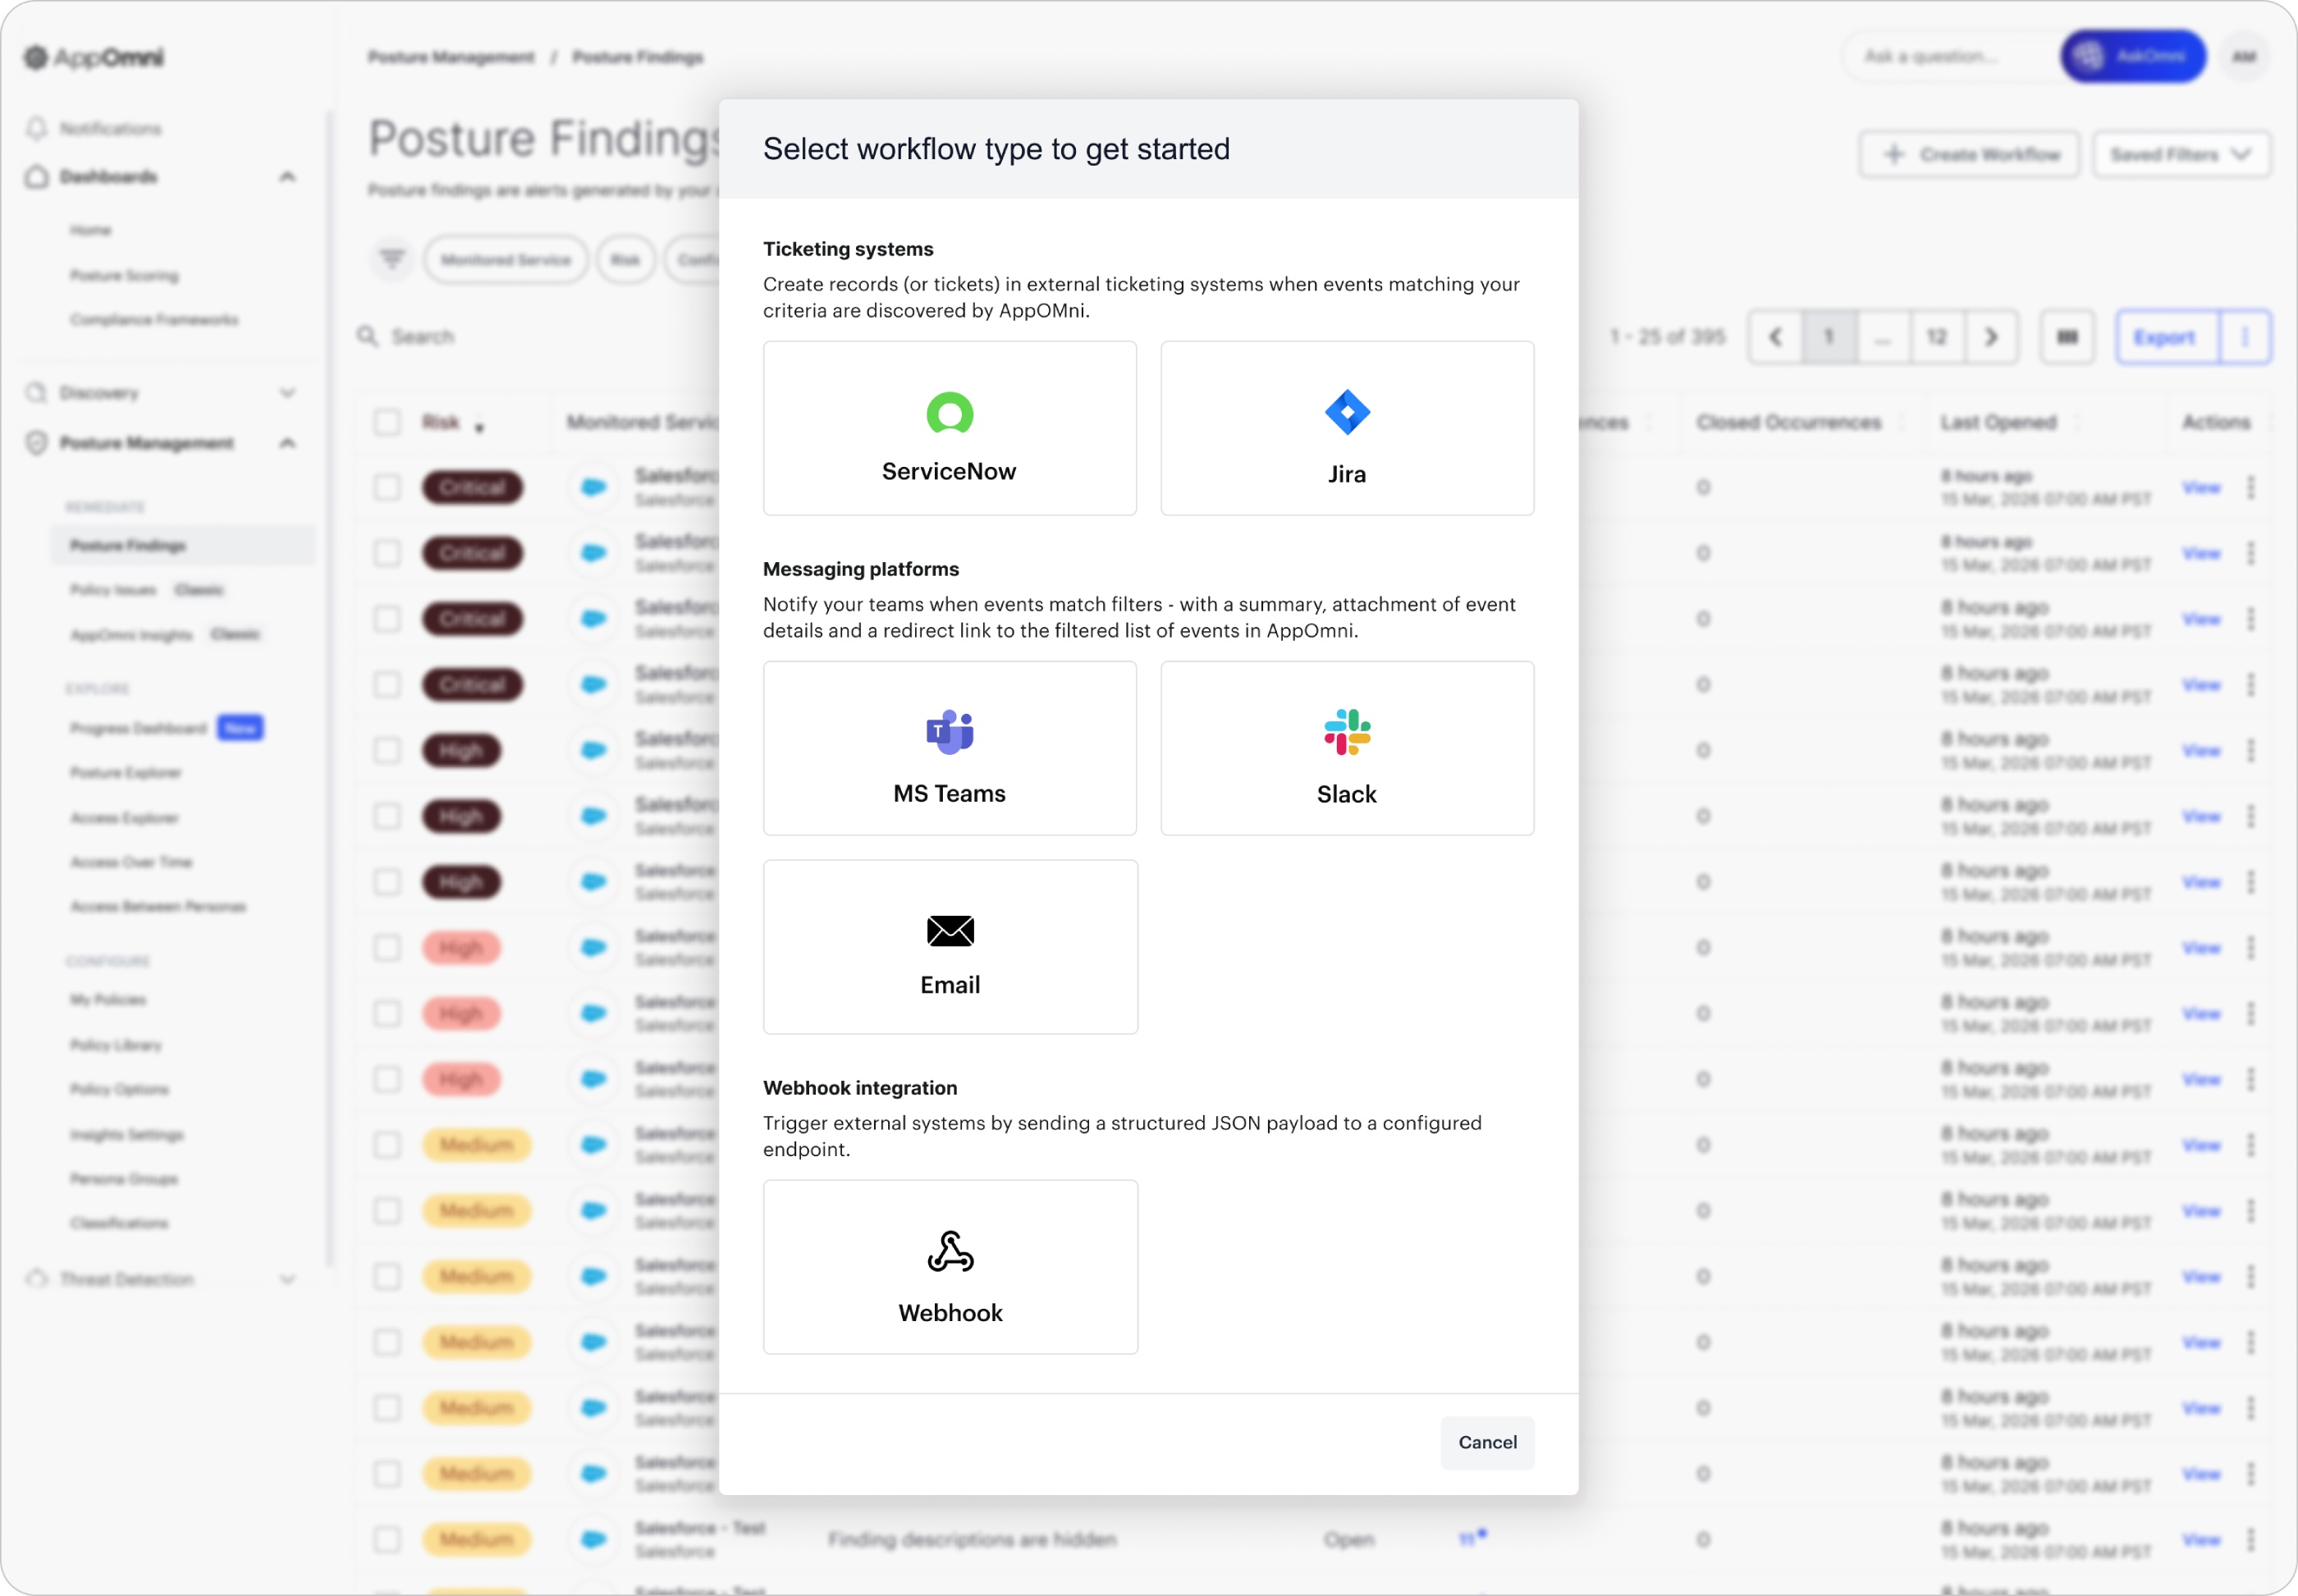Cancel the workflow type dialog
2298x1596 pixels.
point(1486,1442)
